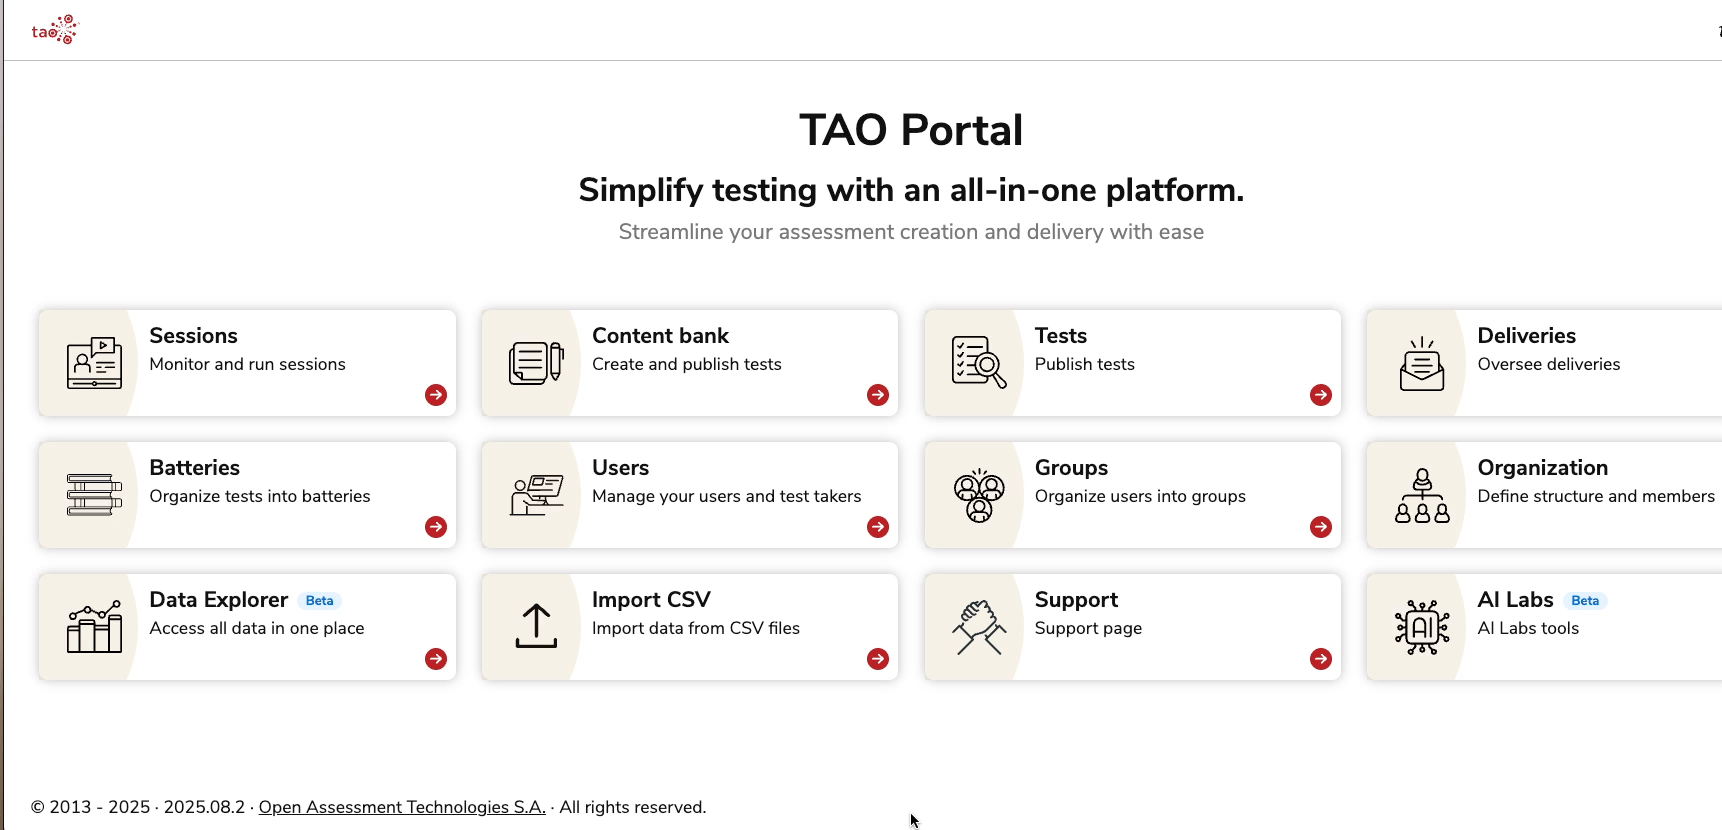Open the Users card title
The height and width of the screenshot is (830, 1722).
[x=620, y=468]
